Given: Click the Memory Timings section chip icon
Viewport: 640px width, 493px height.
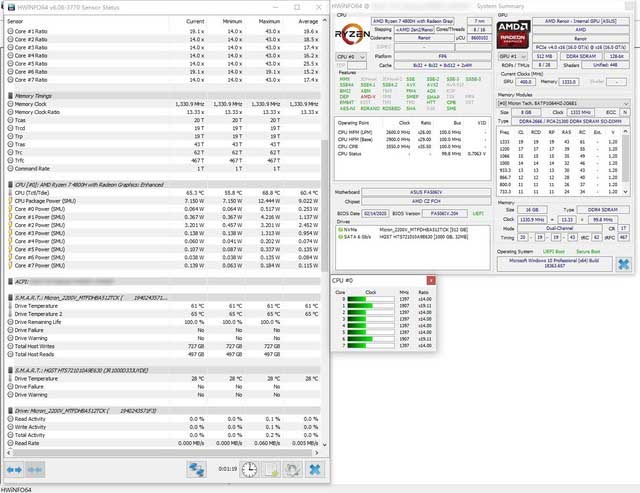Looking at the screenshot, I should 11,96.
